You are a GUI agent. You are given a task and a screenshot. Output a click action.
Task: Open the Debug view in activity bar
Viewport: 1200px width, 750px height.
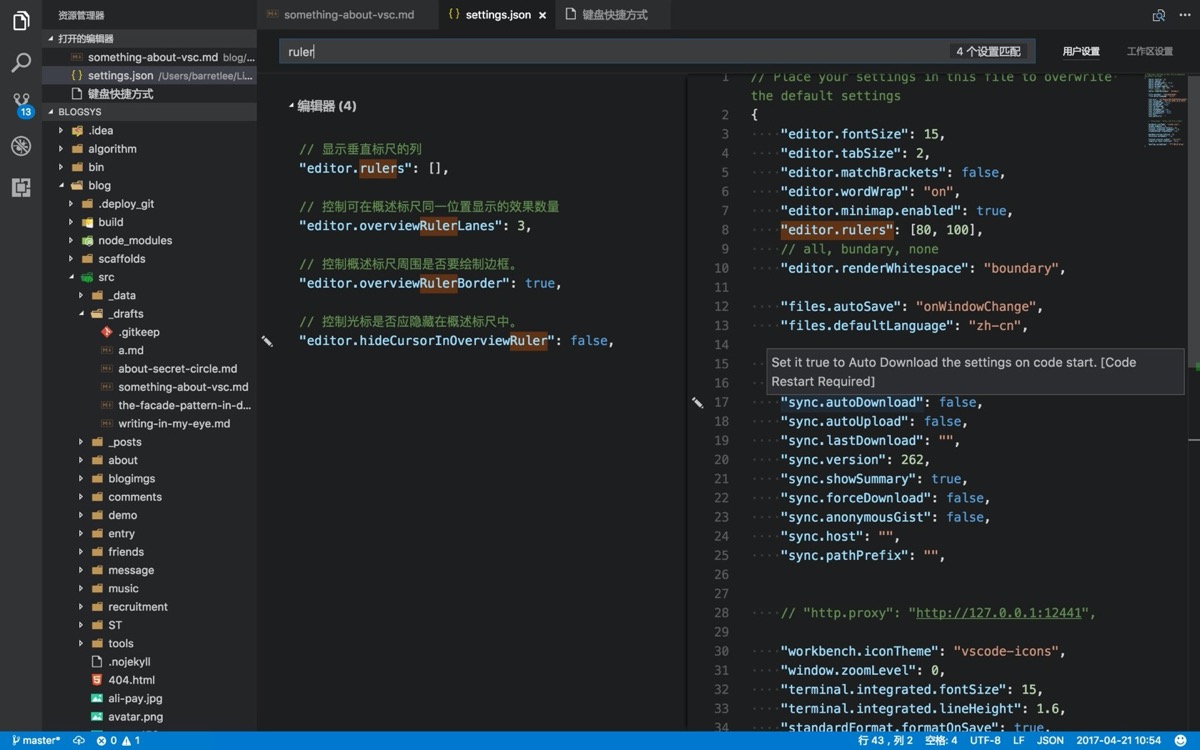coord(21,146)
